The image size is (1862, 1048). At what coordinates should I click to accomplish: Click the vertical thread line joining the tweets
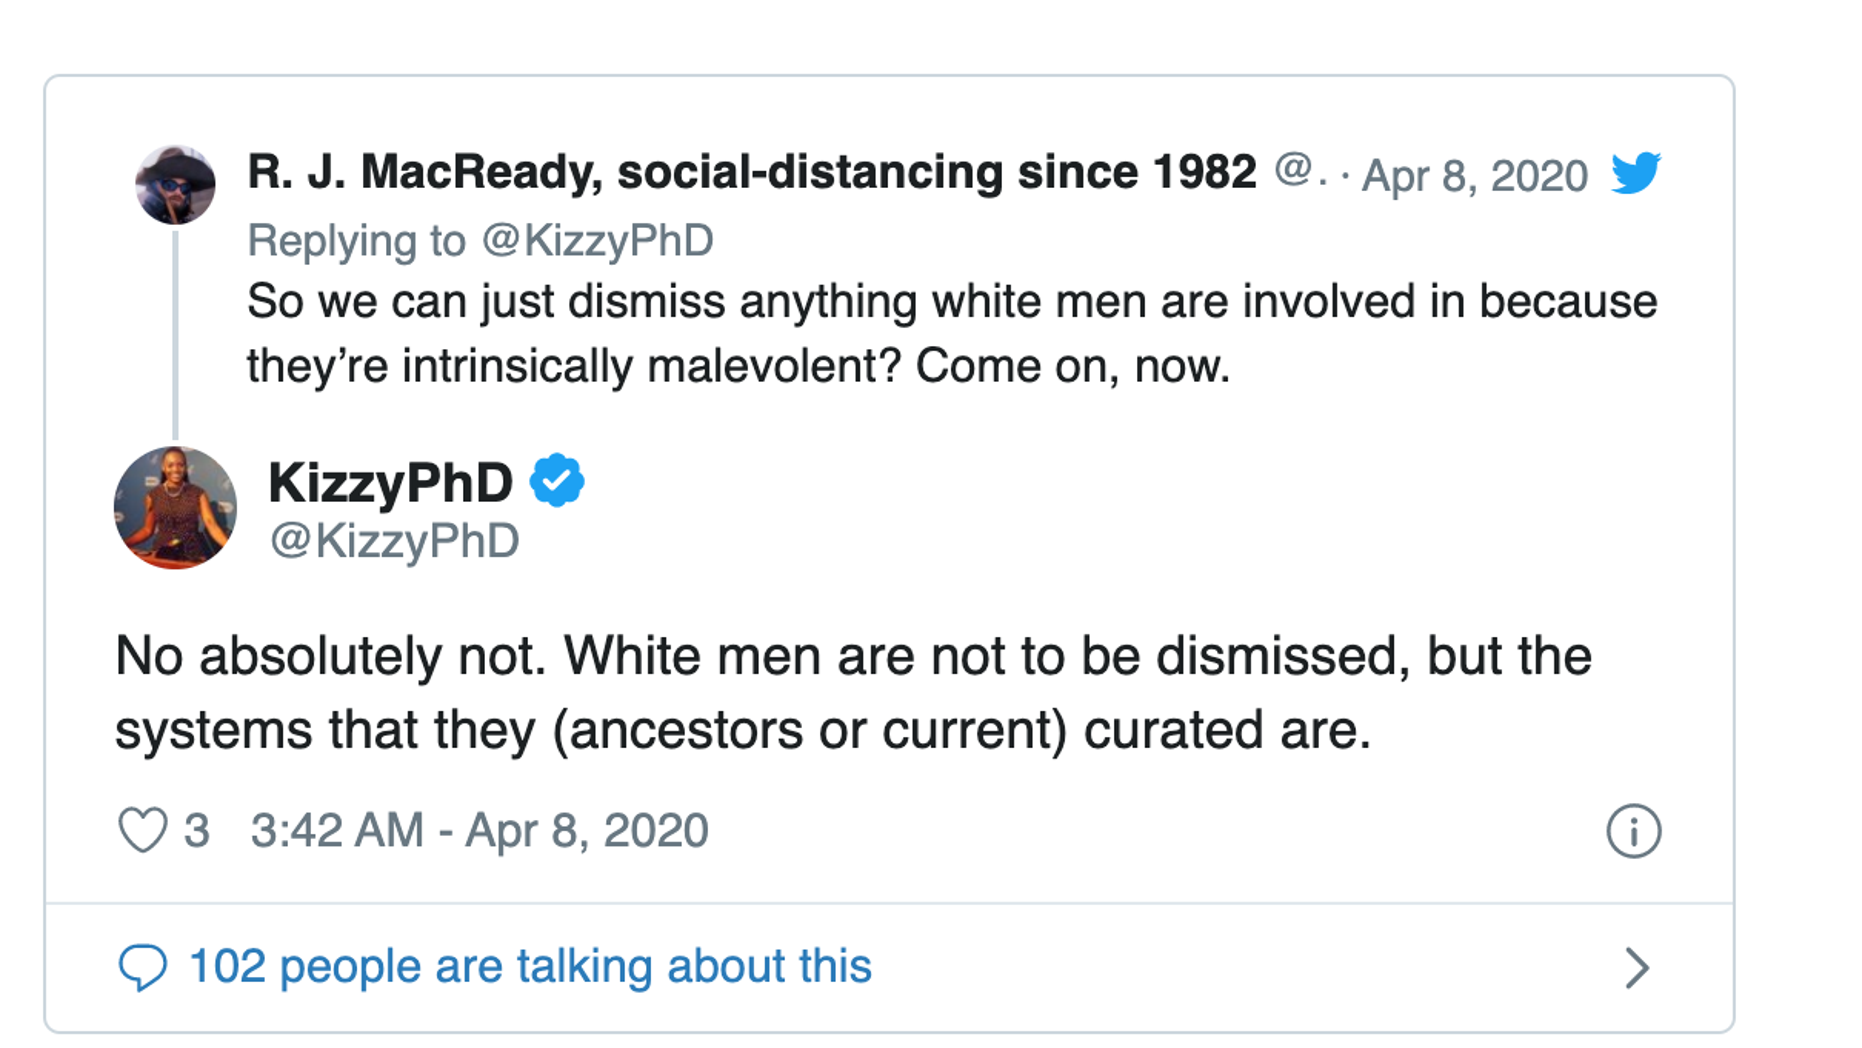pos(176,335)
